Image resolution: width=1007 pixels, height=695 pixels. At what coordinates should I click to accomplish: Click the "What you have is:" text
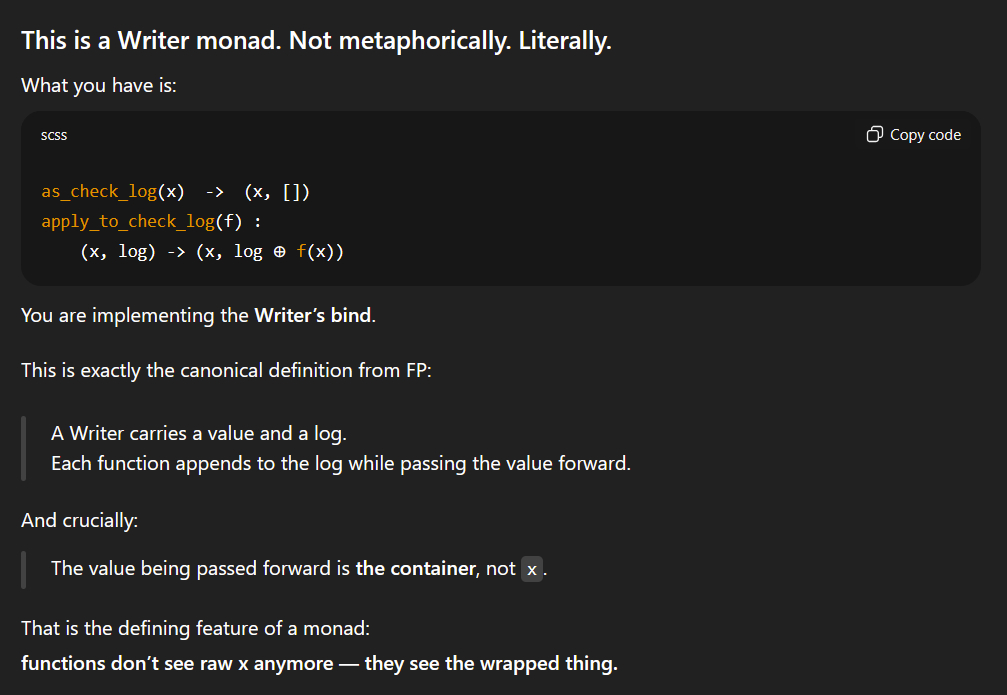[x=99, y=86]
